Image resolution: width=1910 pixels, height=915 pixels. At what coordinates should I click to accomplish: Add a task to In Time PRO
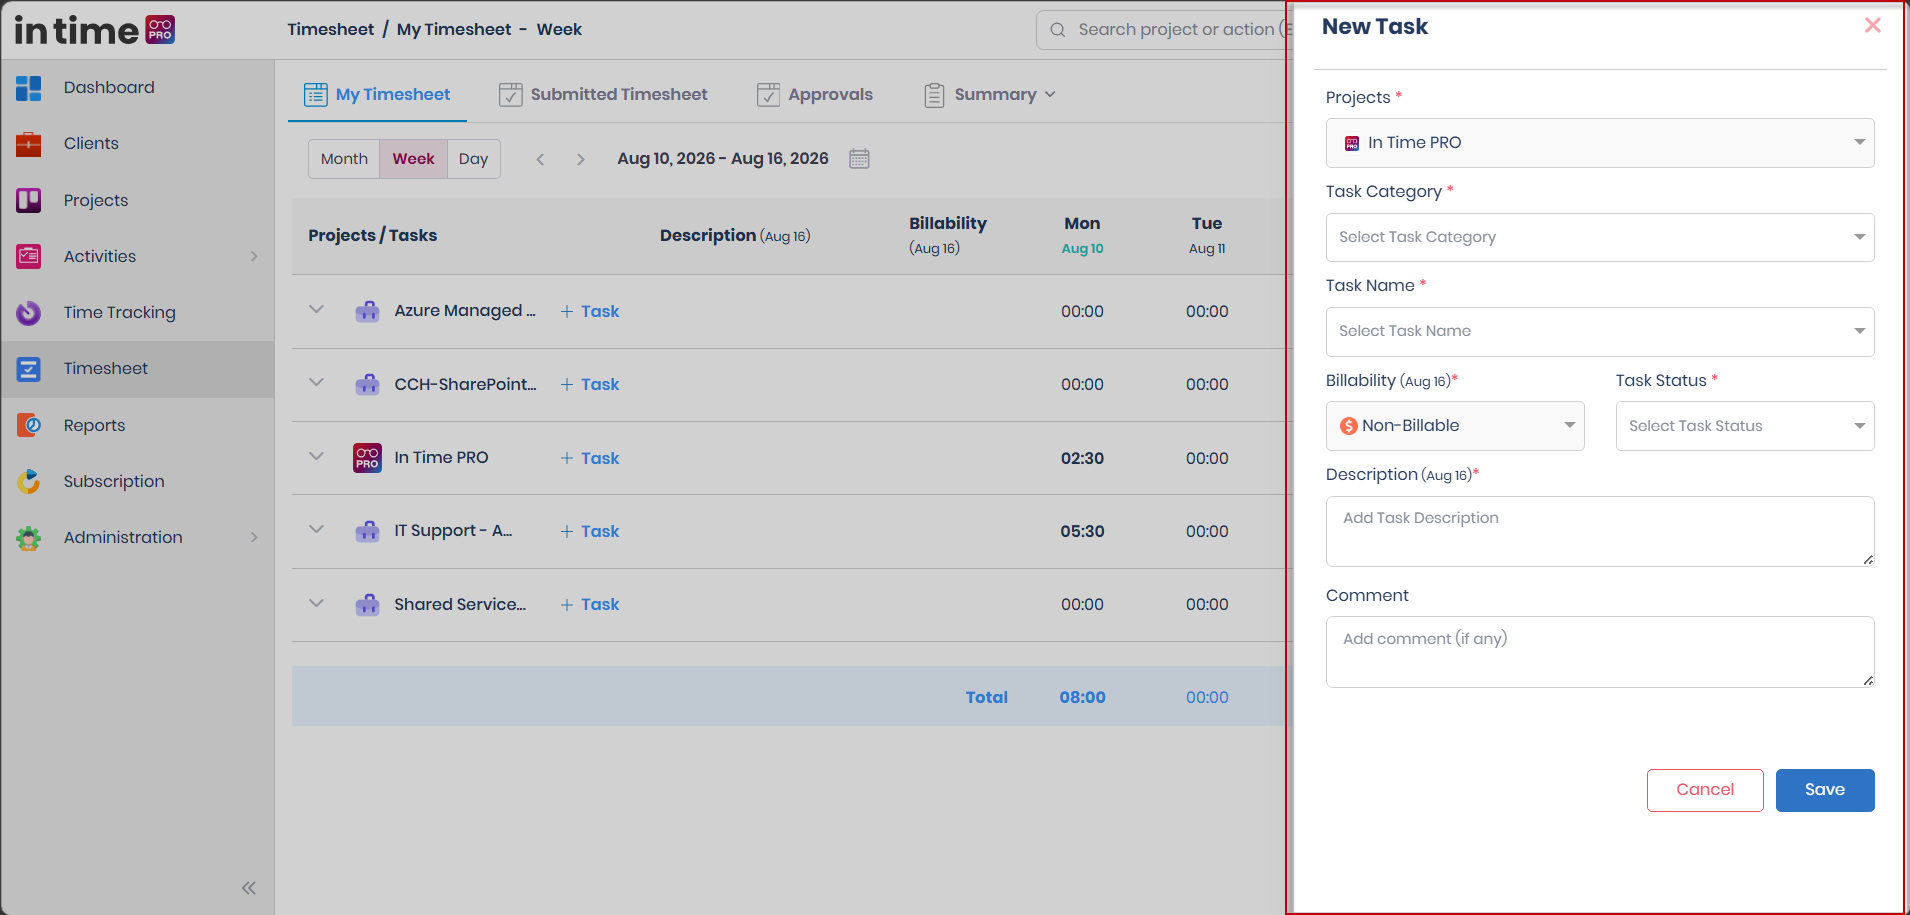(590, 458)
